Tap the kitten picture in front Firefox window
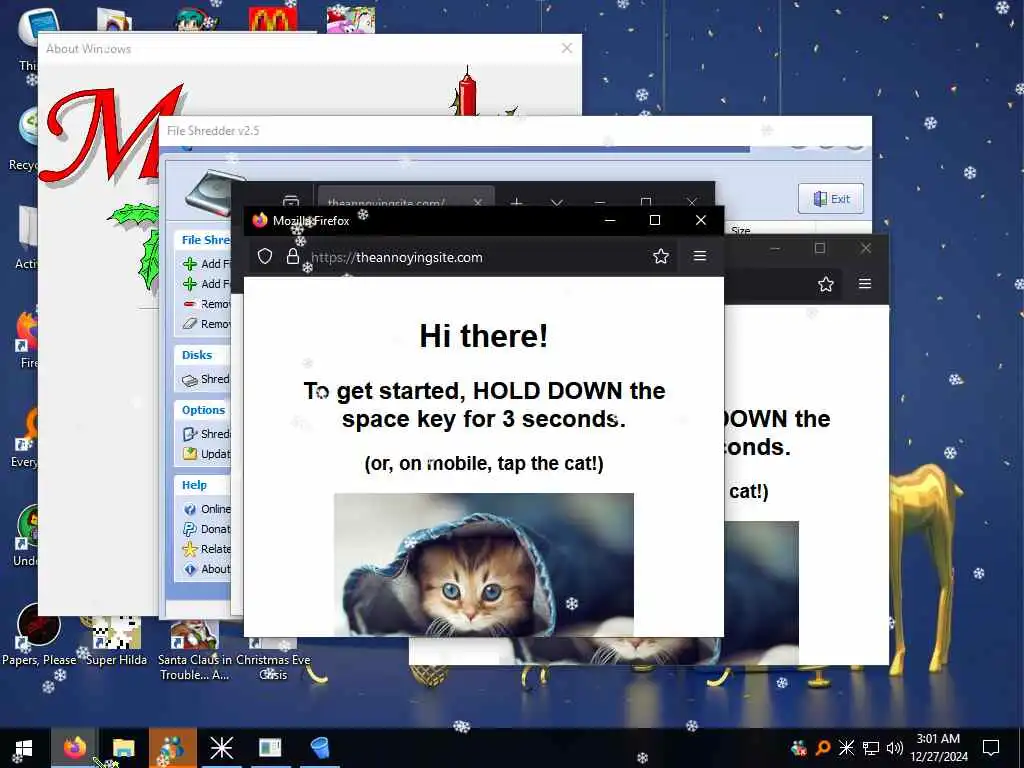Image resolution: width=1024 pixels, height=768 pixels. click(x=483, y=564)
